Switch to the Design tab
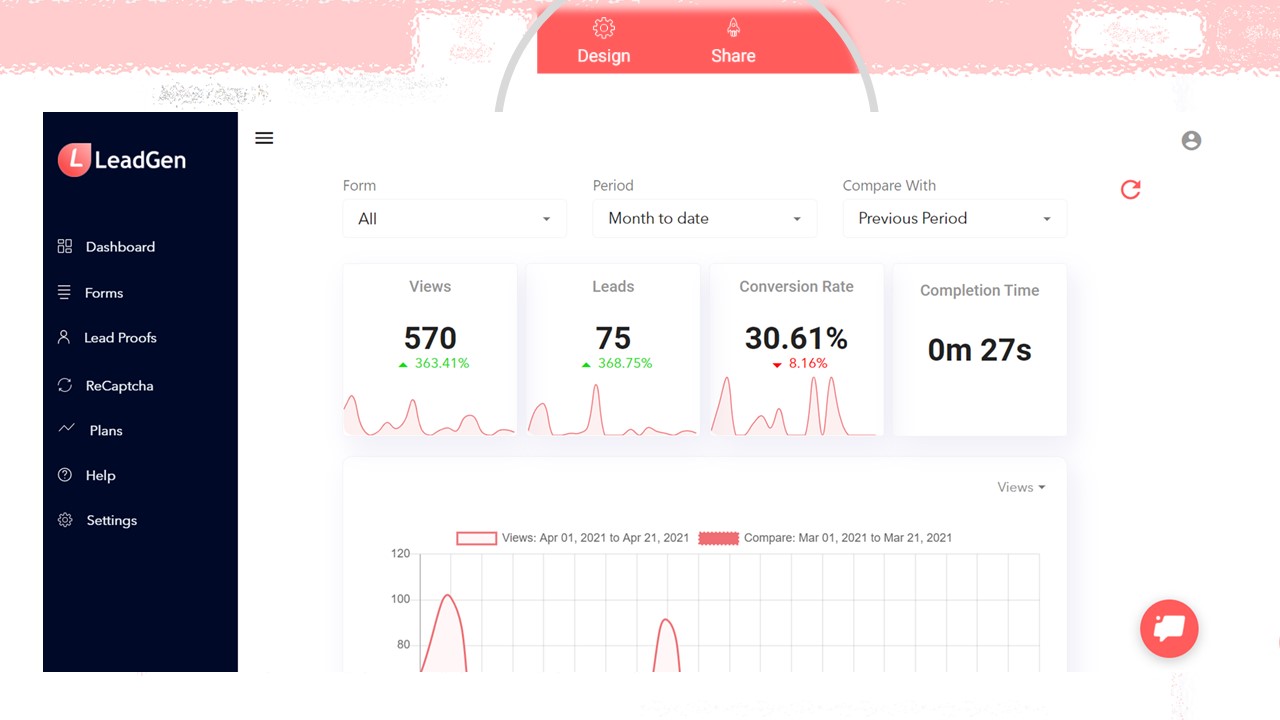Screen dimensions: 1280x720 click(603, 42)
